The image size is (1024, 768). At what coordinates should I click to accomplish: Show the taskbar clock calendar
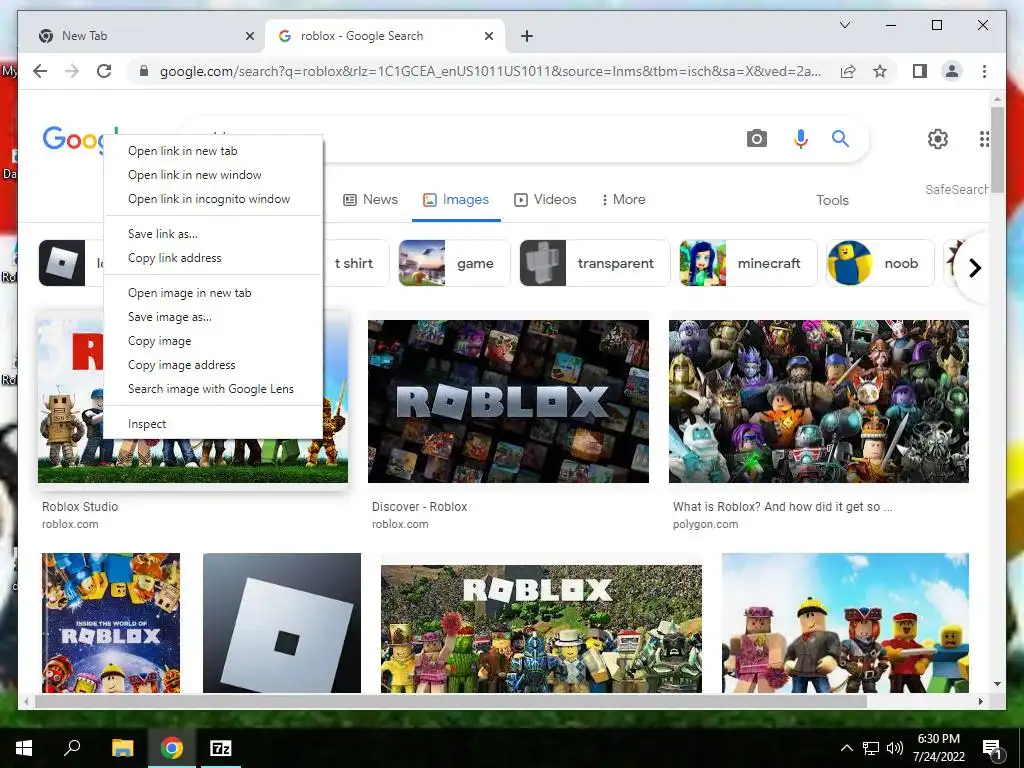tap(938, 748)
